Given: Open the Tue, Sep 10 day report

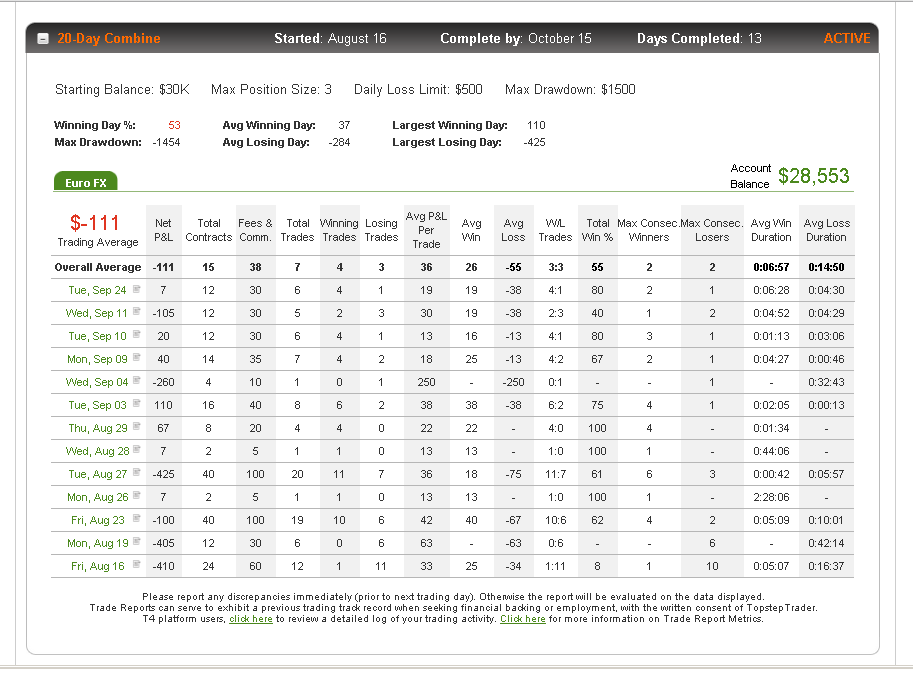Looking at the screenshot, I should (97, 336).
